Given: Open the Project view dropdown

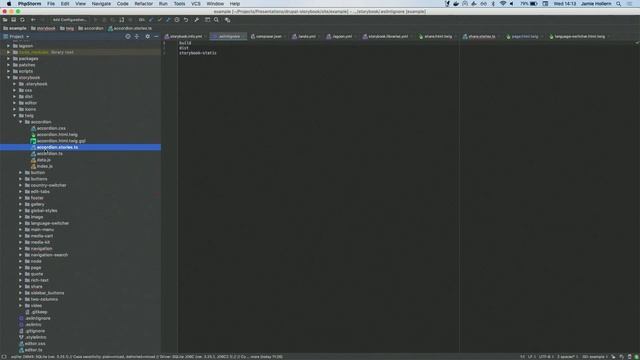Looking at the screenshot, I should tap(17, 37).
